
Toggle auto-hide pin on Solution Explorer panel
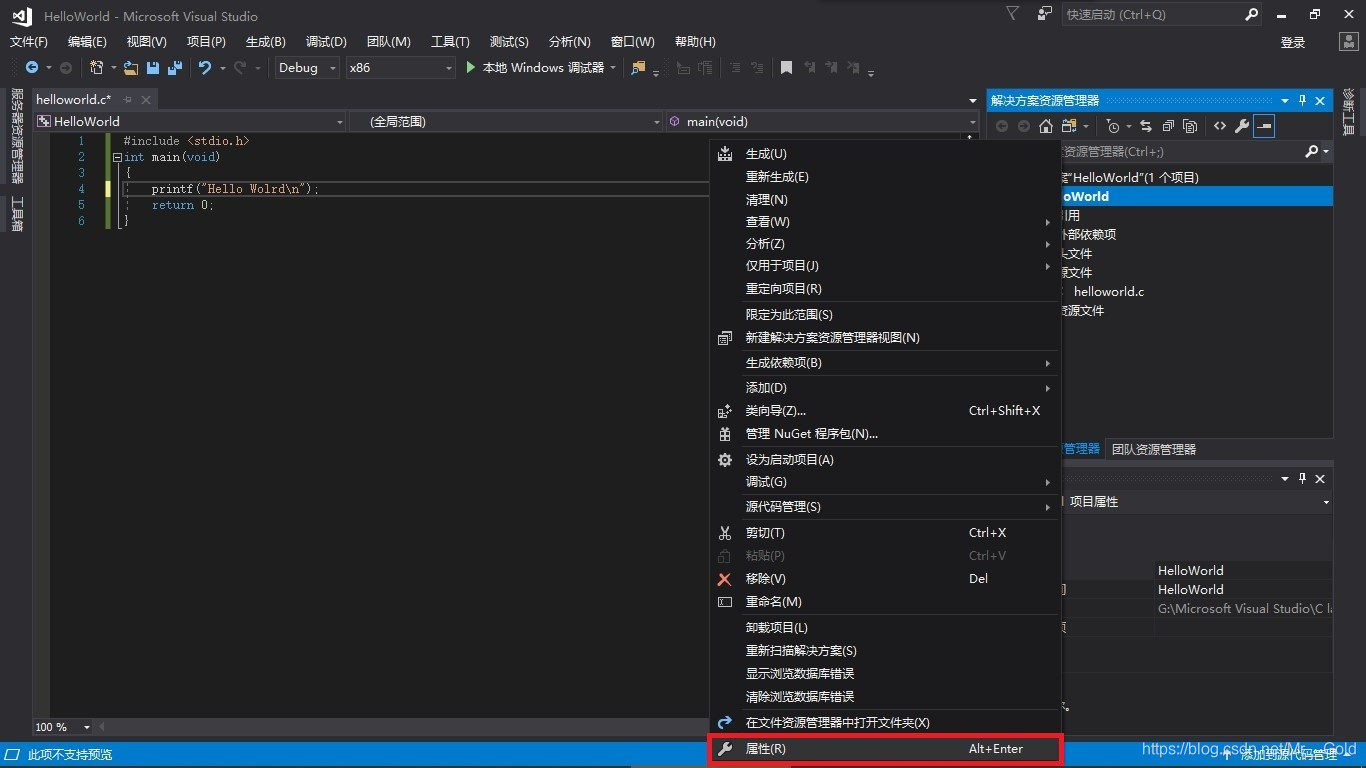coord(1302,101)
